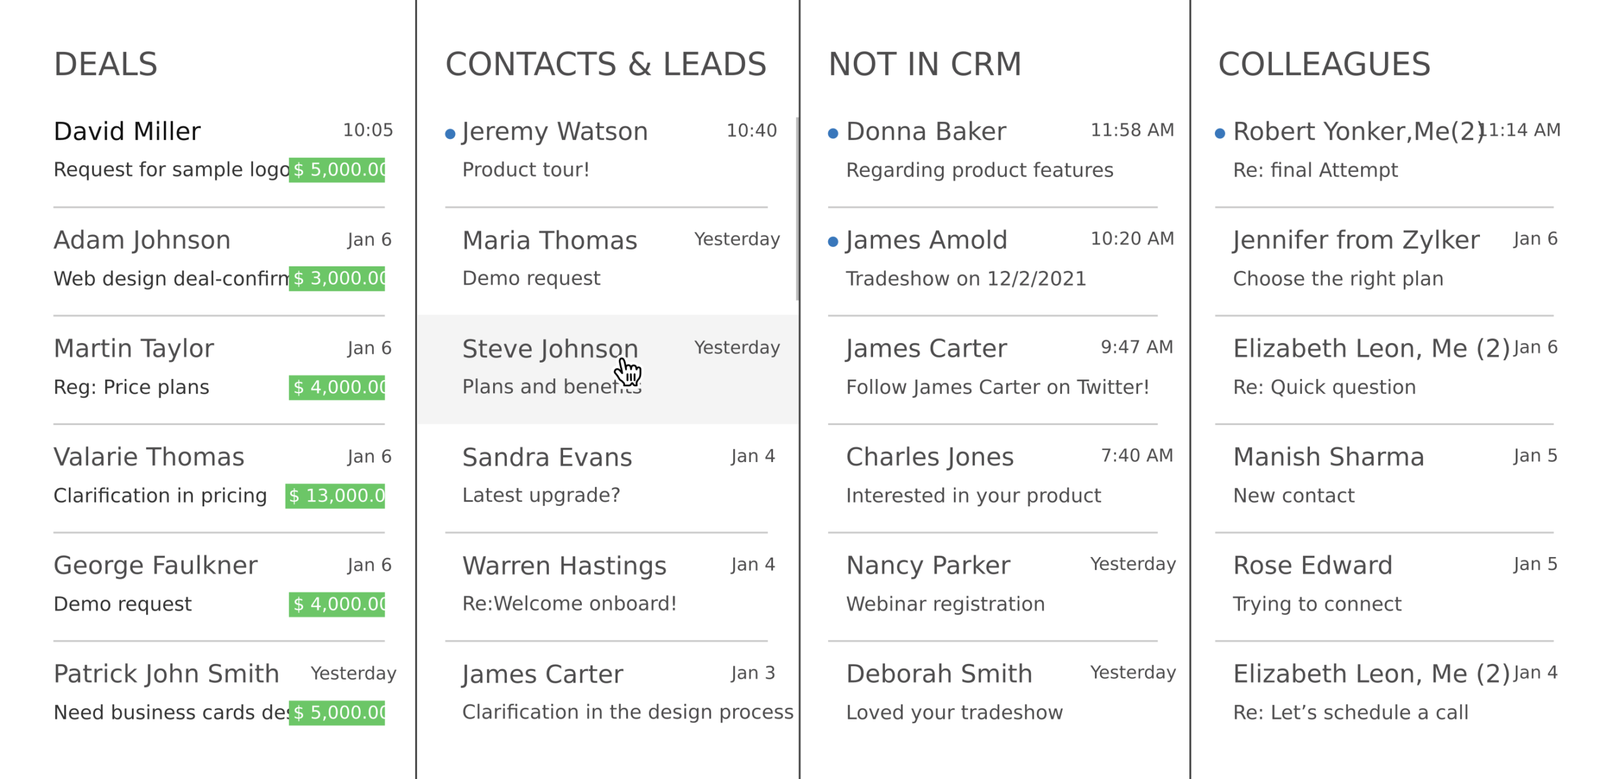Click the $3,000.00 deal amount badge
1600x779 pixels.
[337, 278]
